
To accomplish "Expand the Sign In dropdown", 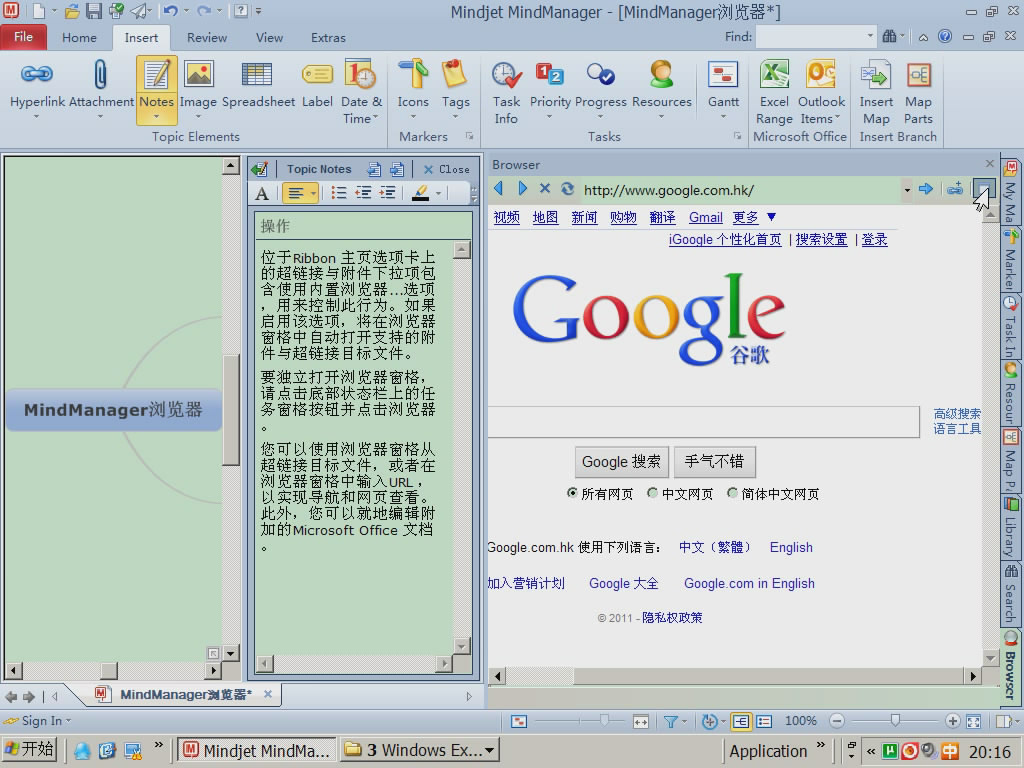I will coord(68,721).
